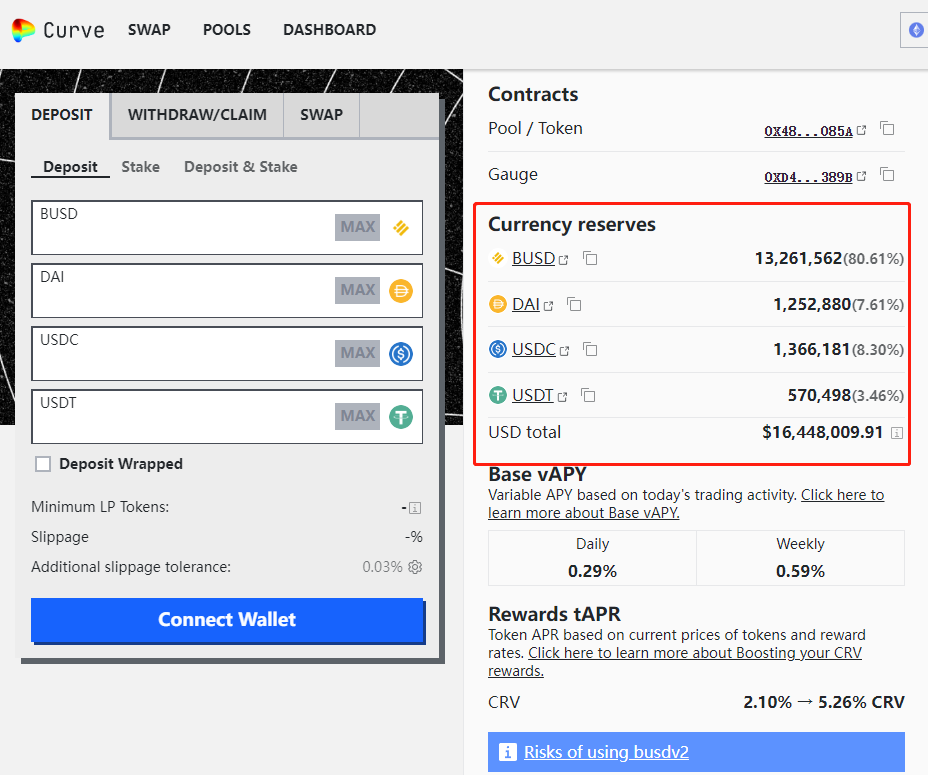Copy the BUSD reserve token address
This screenshot has height=775, width=928.
590,258
